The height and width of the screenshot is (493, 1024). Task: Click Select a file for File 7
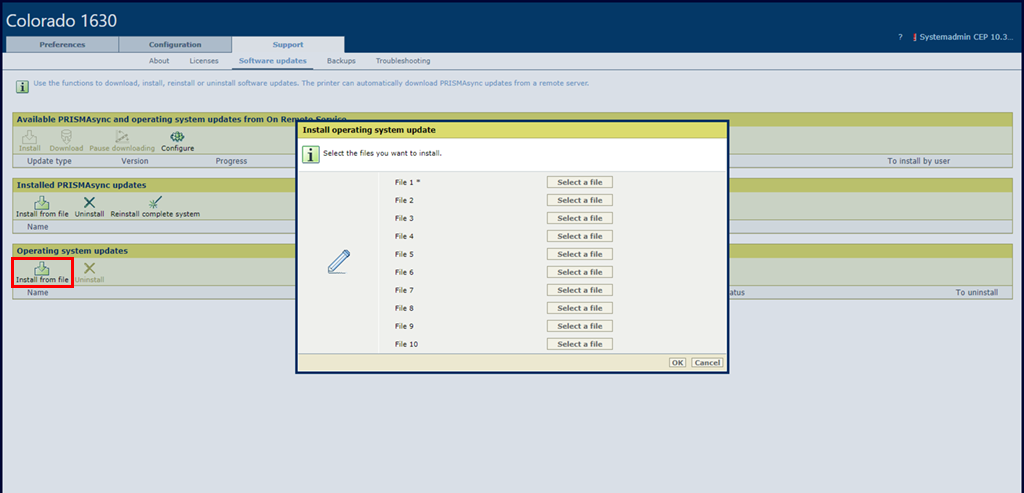pos(580,290)
